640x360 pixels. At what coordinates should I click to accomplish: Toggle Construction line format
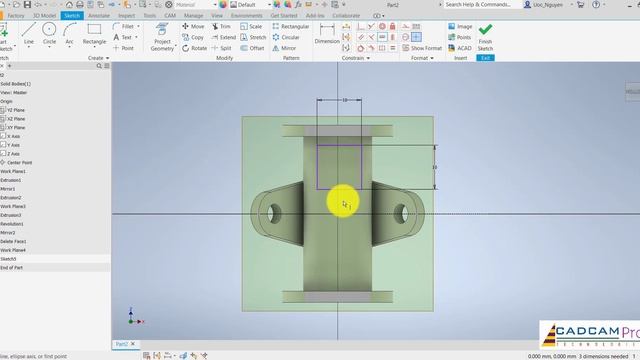pyautogui.click(x=405, y=27)
